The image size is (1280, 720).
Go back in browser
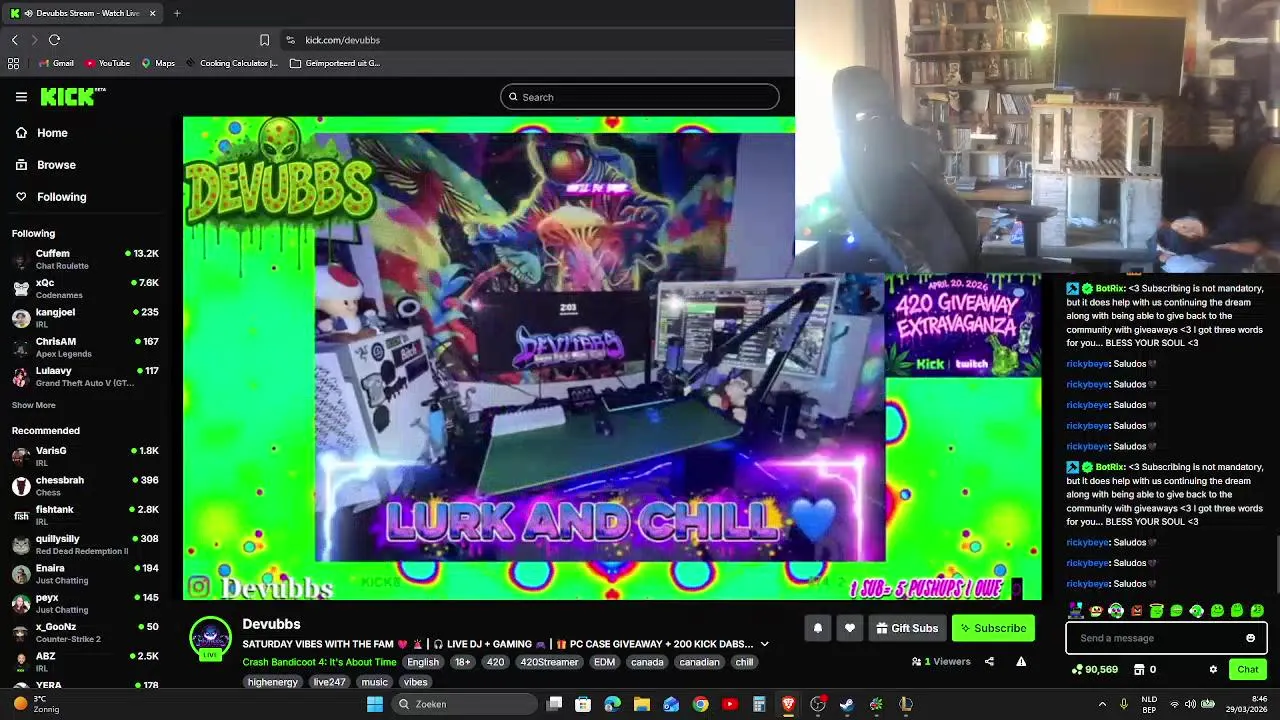[x=14, y=40]
